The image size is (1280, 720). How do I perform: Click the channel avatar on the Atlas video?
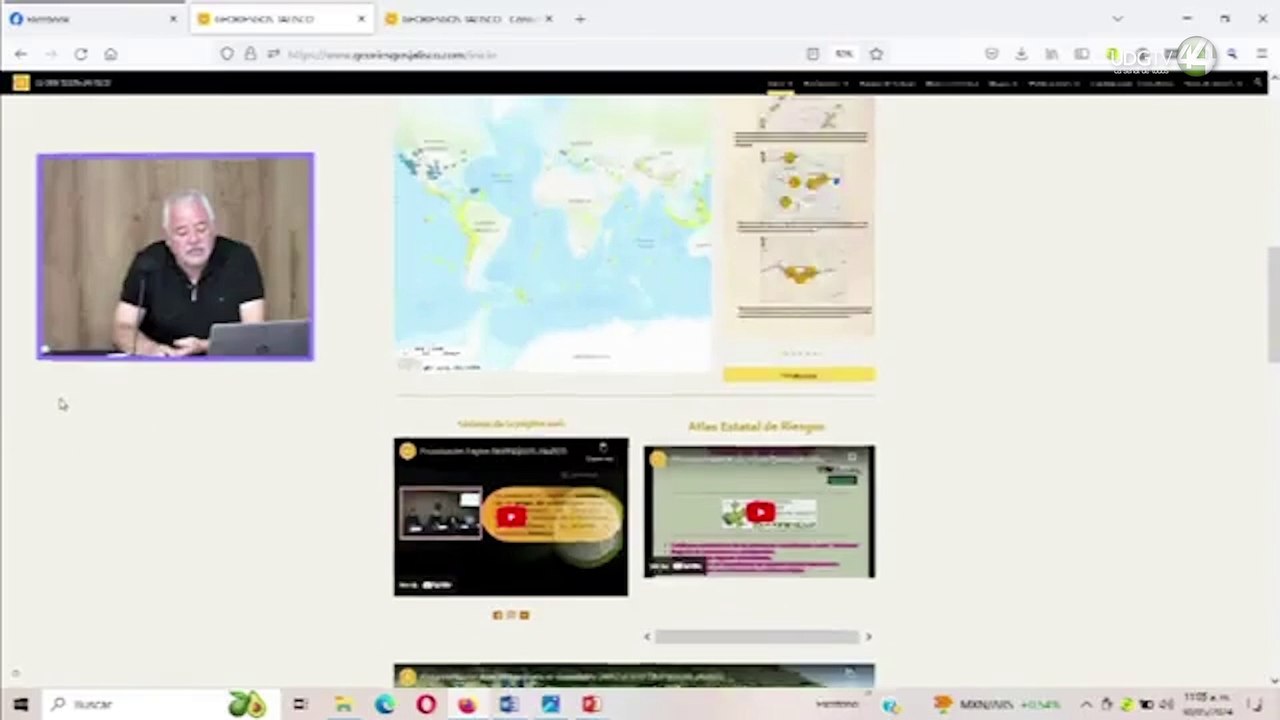pyautogui.click(x=658, y=460)
